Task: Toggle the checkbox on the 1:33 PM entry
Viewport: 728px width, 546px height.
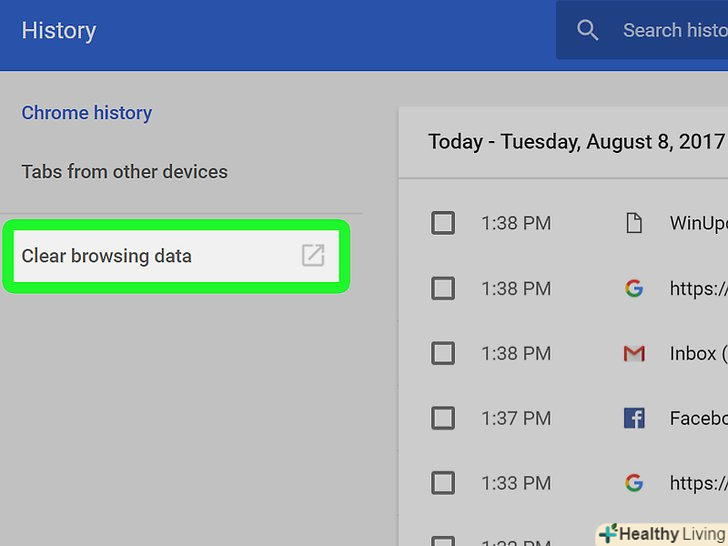Action: [x=443, y=484]
